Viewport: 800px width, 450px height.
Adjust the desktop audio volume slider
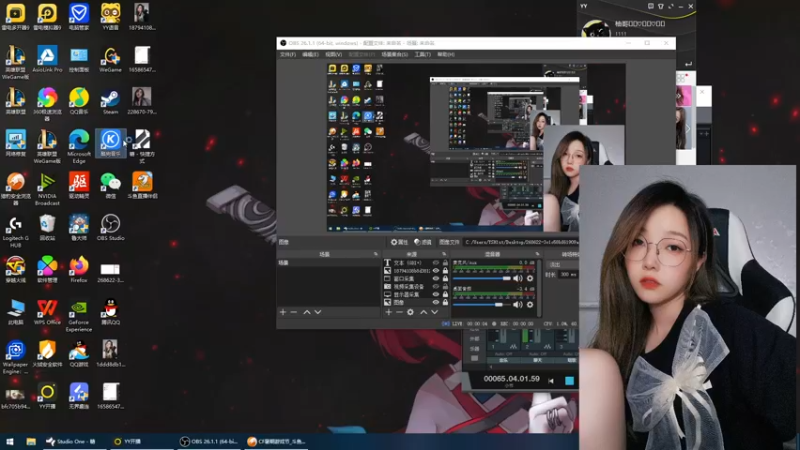click(x=482, y=305)
